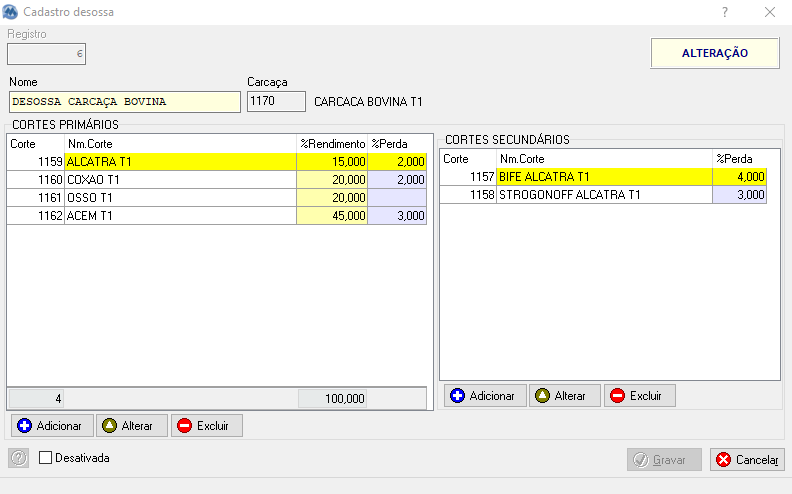This screenshot has height=494, width=792.
Task: Click the Nome field with DESOSSA CARCAÇA BOVINA
Action: click(x=125, y=102)
